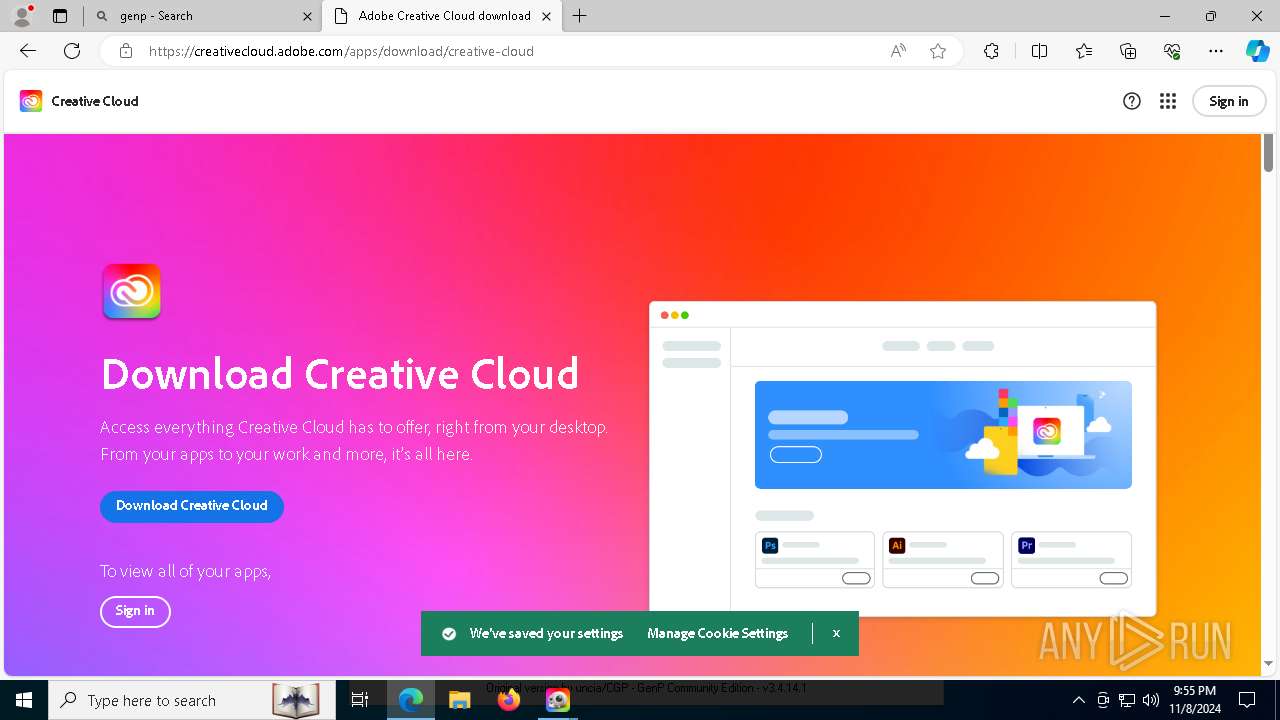Screen dimensions: 1280x720
Task: Click the Creative Cloud logo in header
Action: 31,101
